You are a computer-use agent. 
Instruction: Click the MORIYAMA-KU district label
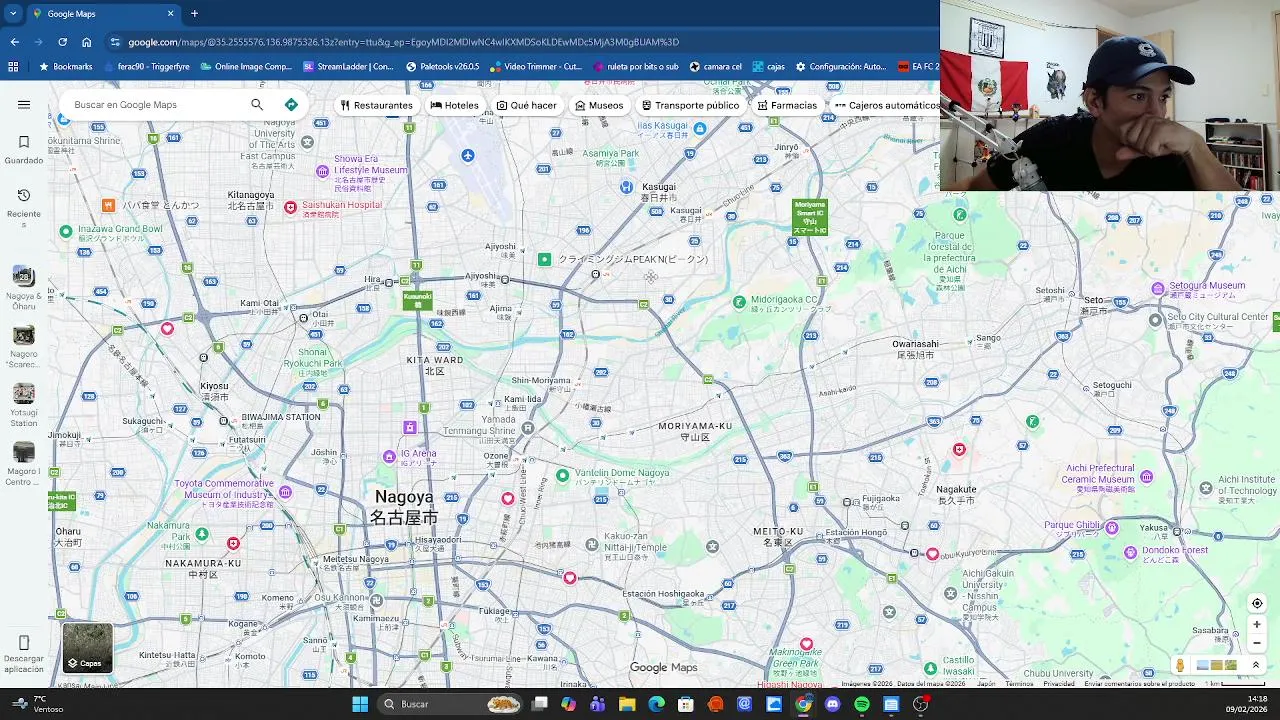coord(695,430)
